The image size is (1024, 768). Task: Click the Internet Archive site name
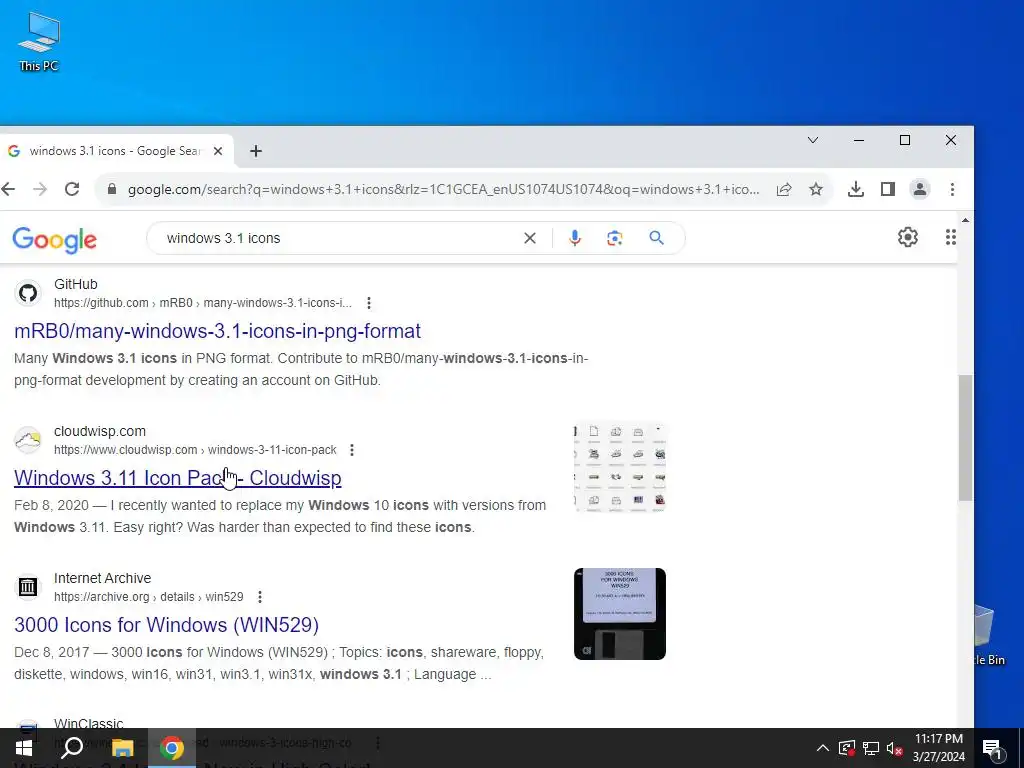click(x=103, y=578)
